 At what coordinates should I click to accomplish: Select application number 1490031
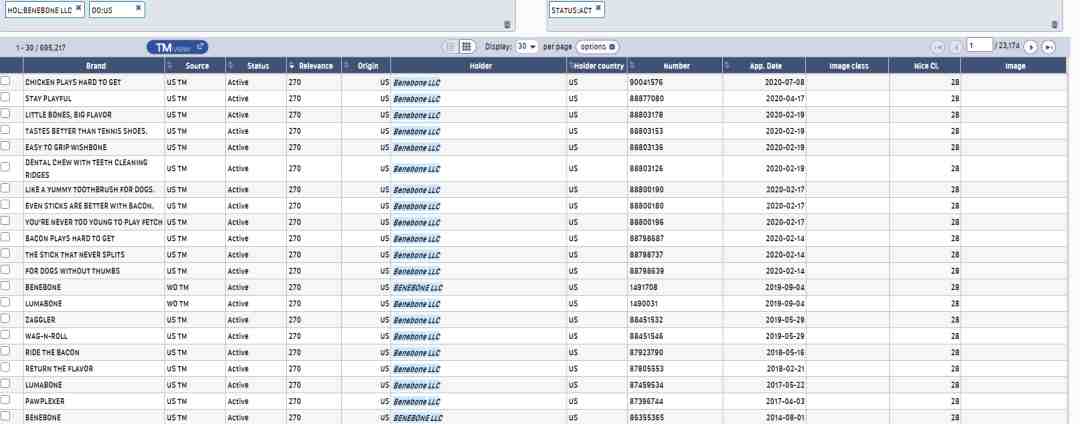643,304
